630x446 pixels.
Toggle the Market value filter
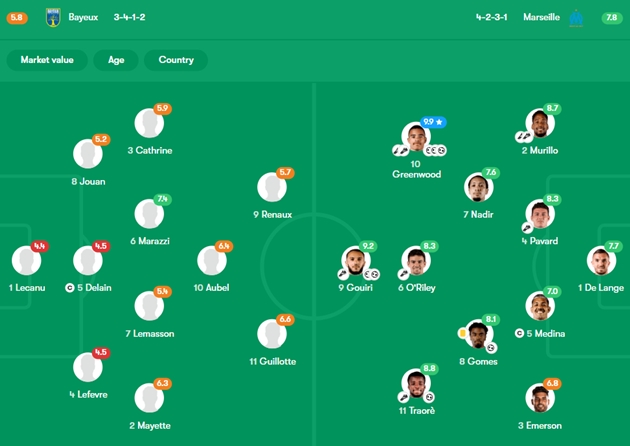(47, 60)
